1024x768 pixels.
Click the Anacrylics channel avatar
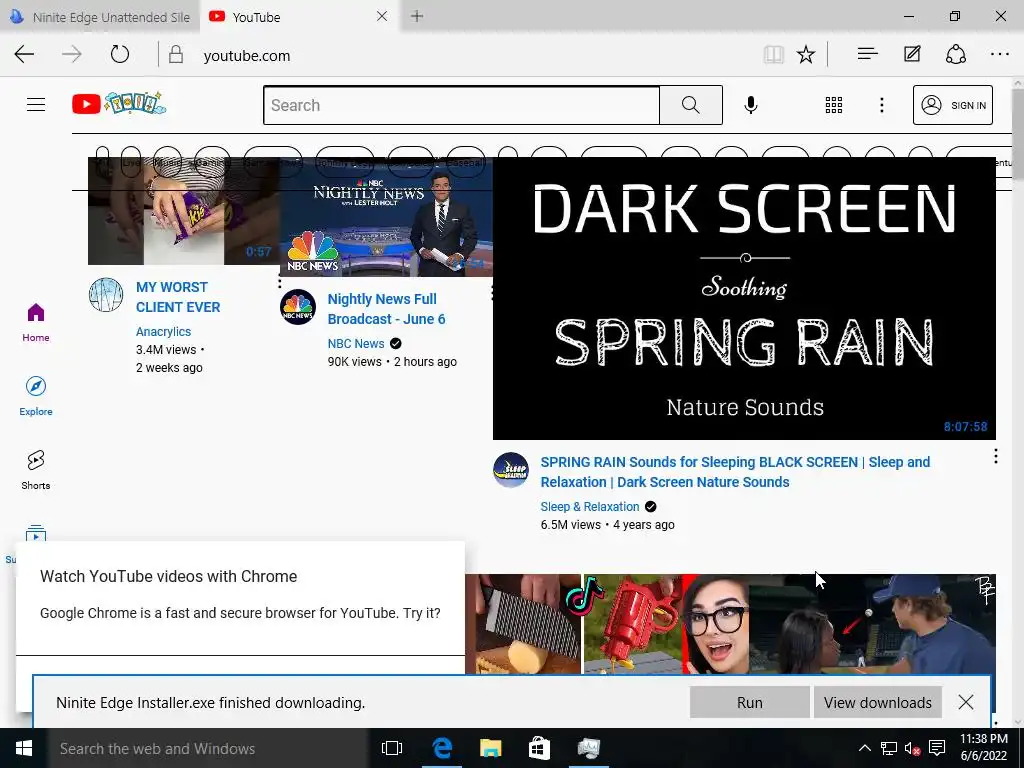point(106,295)
